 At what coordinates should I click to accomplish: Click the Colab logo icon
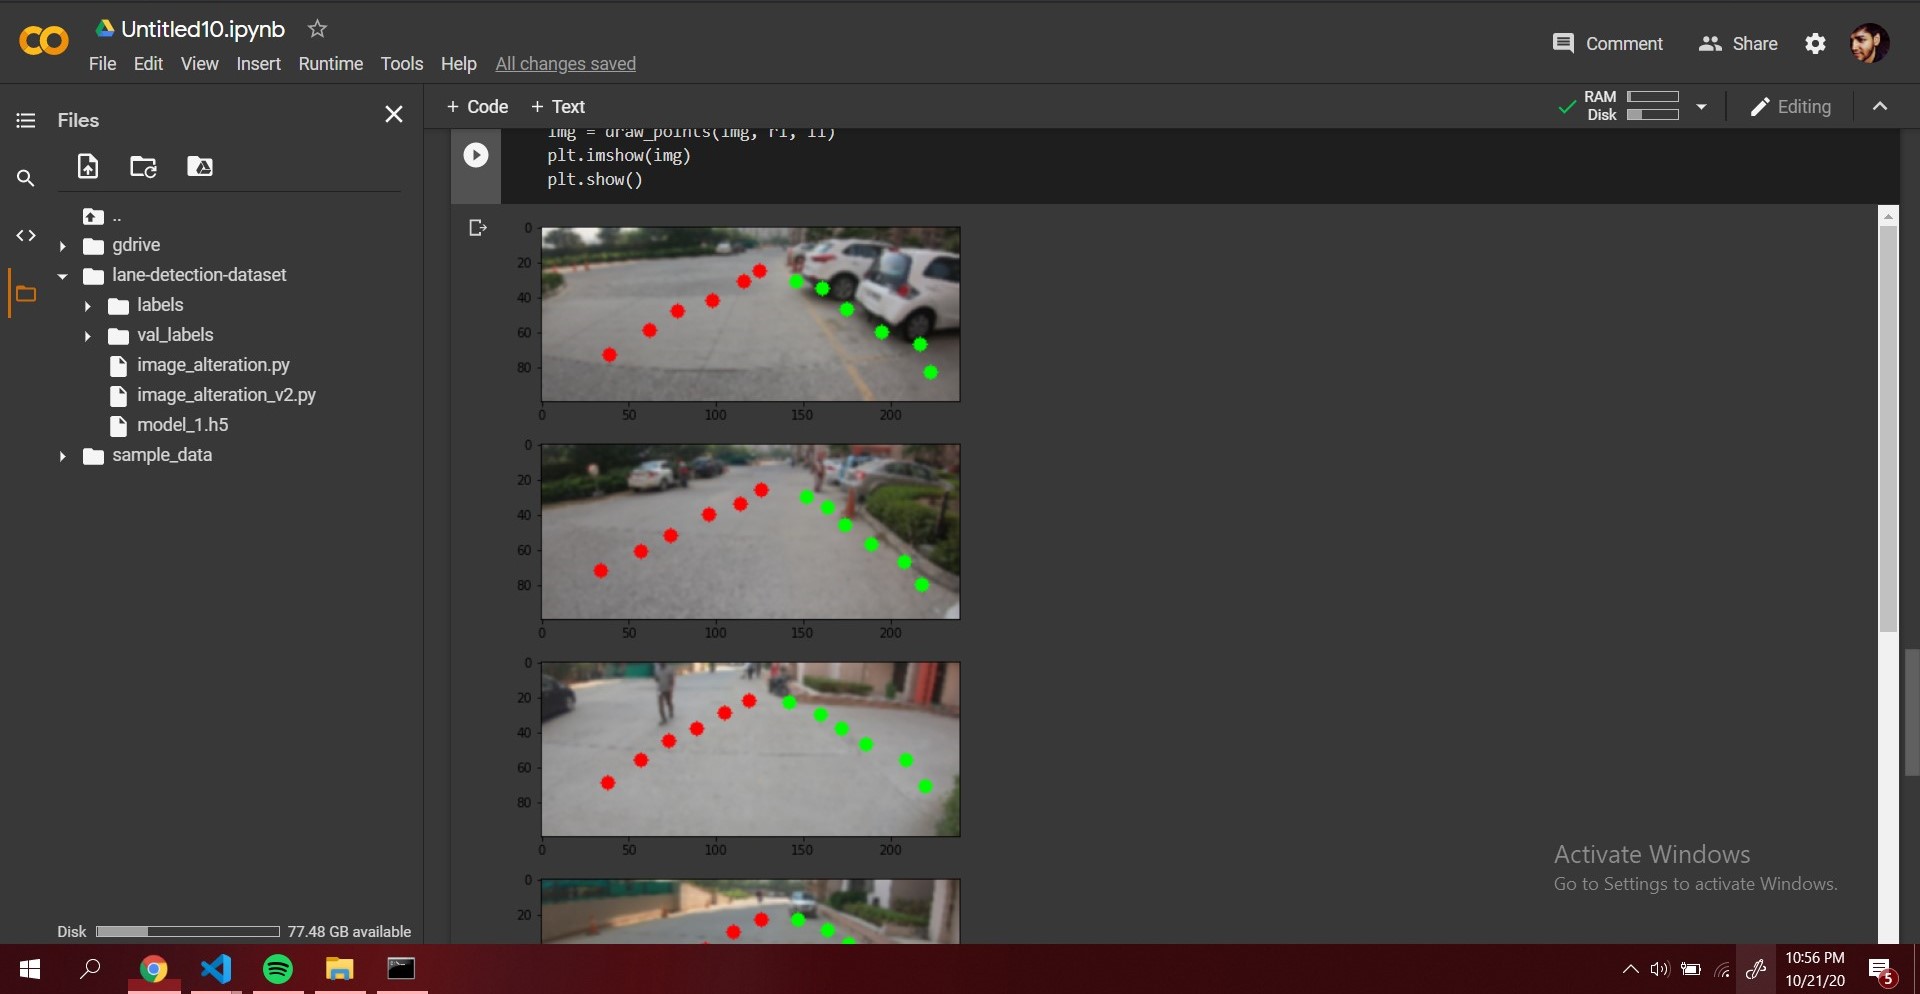point(44,42)
